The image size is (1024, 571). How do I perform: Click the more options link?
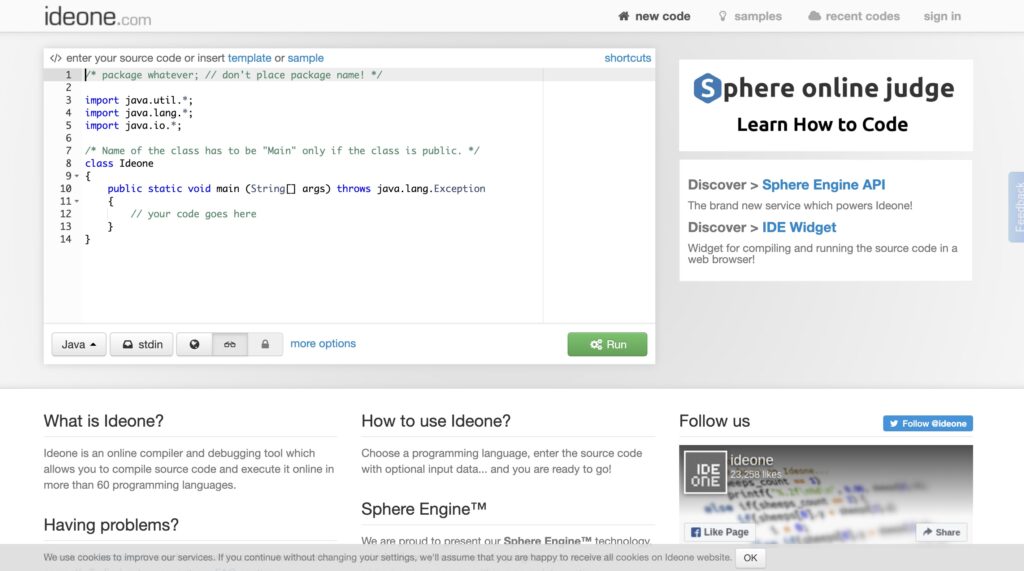(323, 344)
